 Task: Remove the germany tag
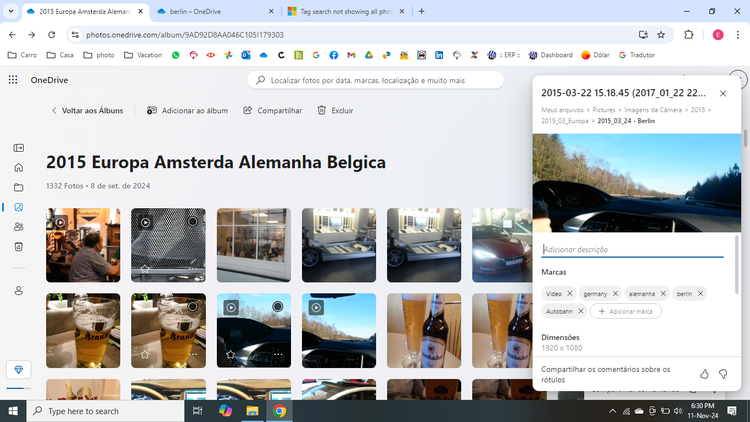point(615,294)
